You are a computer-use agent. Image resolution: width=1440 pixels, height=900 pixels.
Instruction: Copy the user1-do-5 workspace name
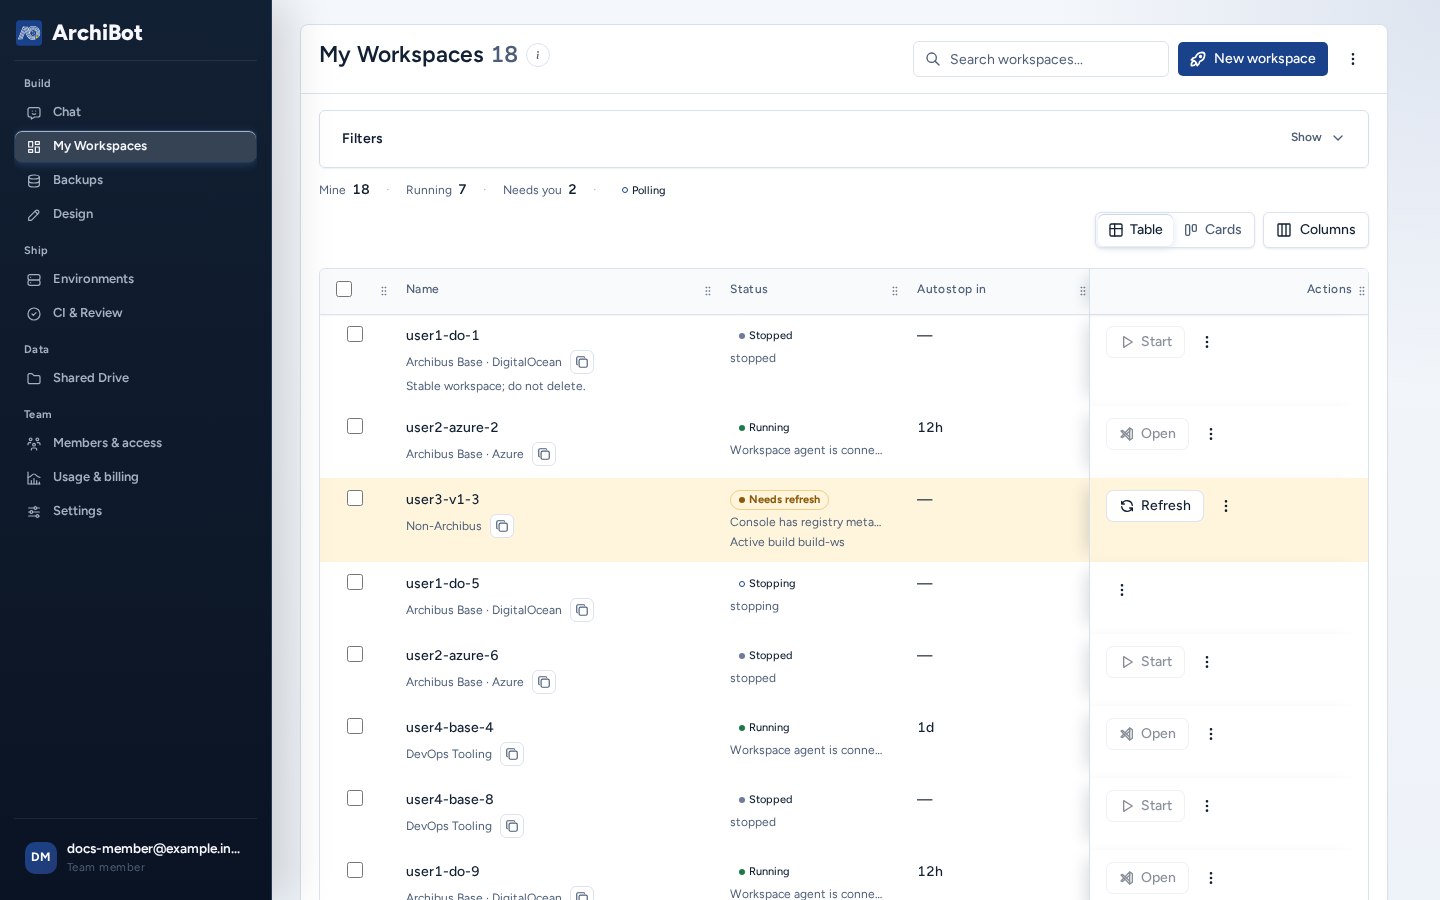pos(582,610)
